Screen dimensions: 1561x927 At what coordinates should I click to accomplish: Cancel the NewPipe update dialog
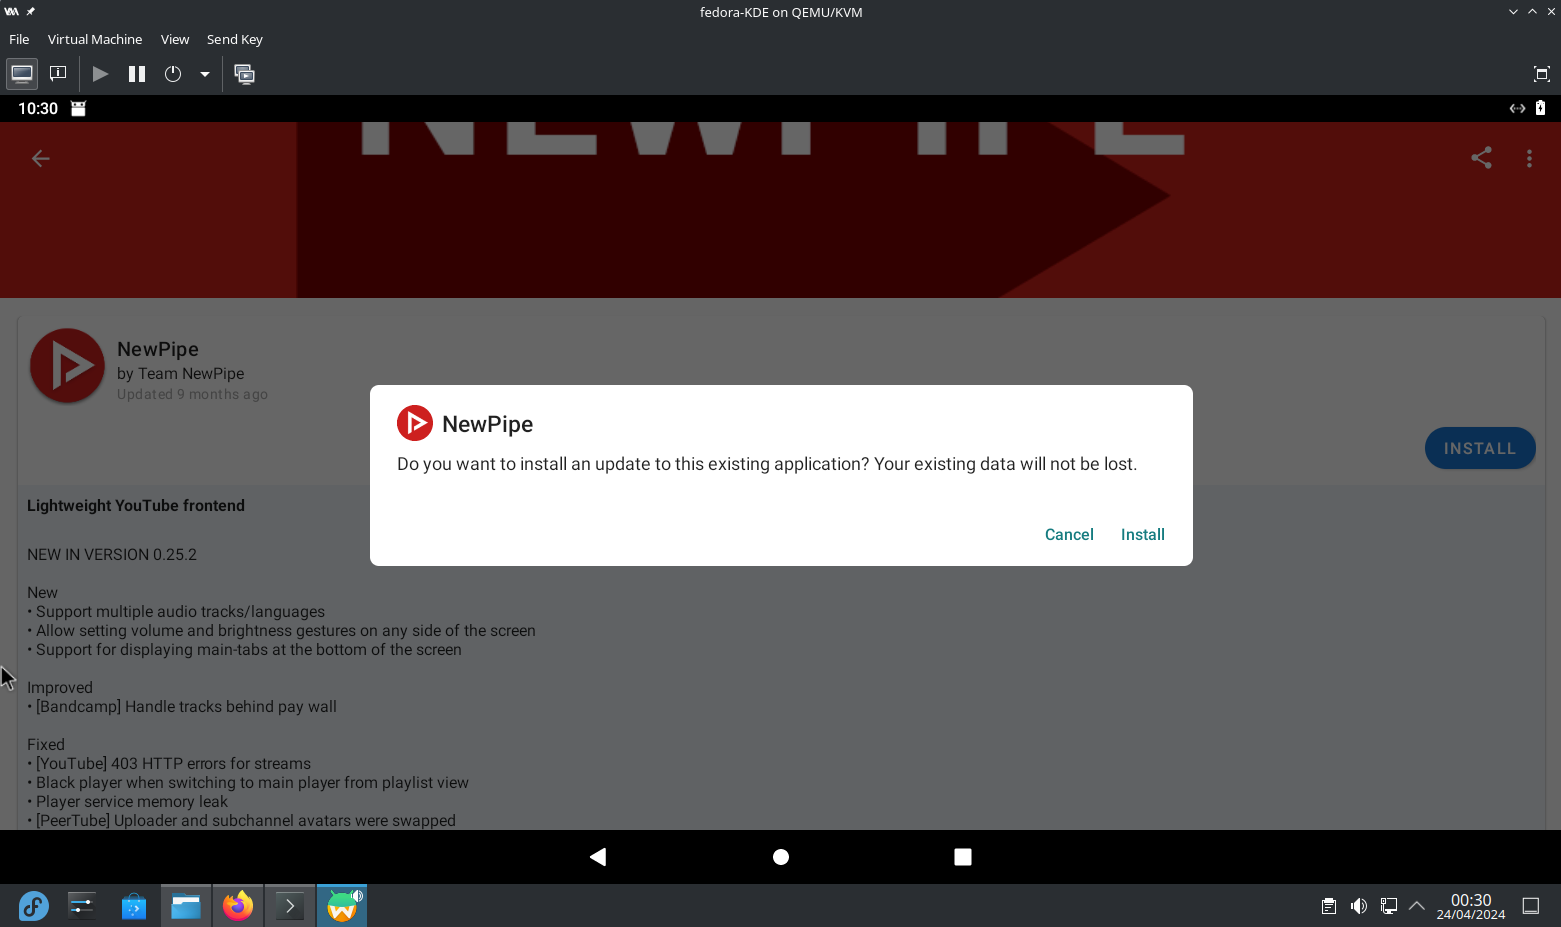pyautogui.click(x=1069, y=534)
